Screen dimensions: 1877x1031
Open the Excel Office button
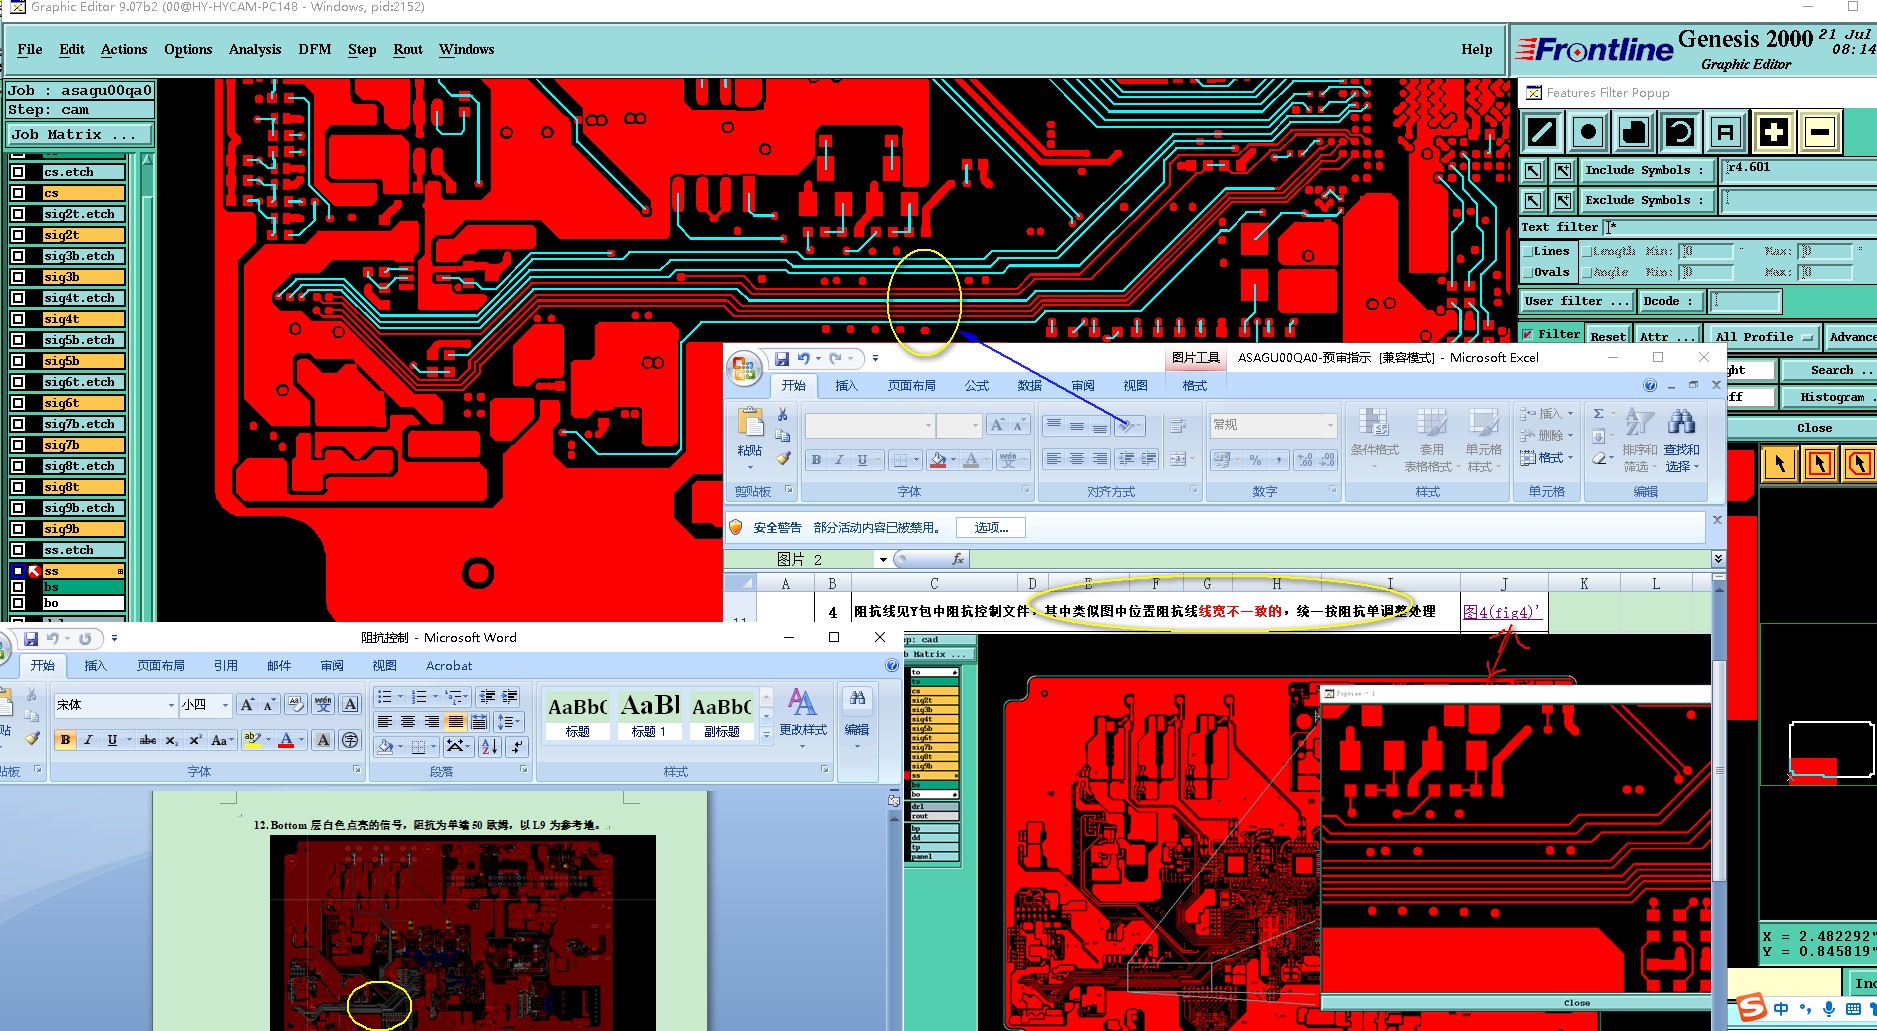pos(744,369)
